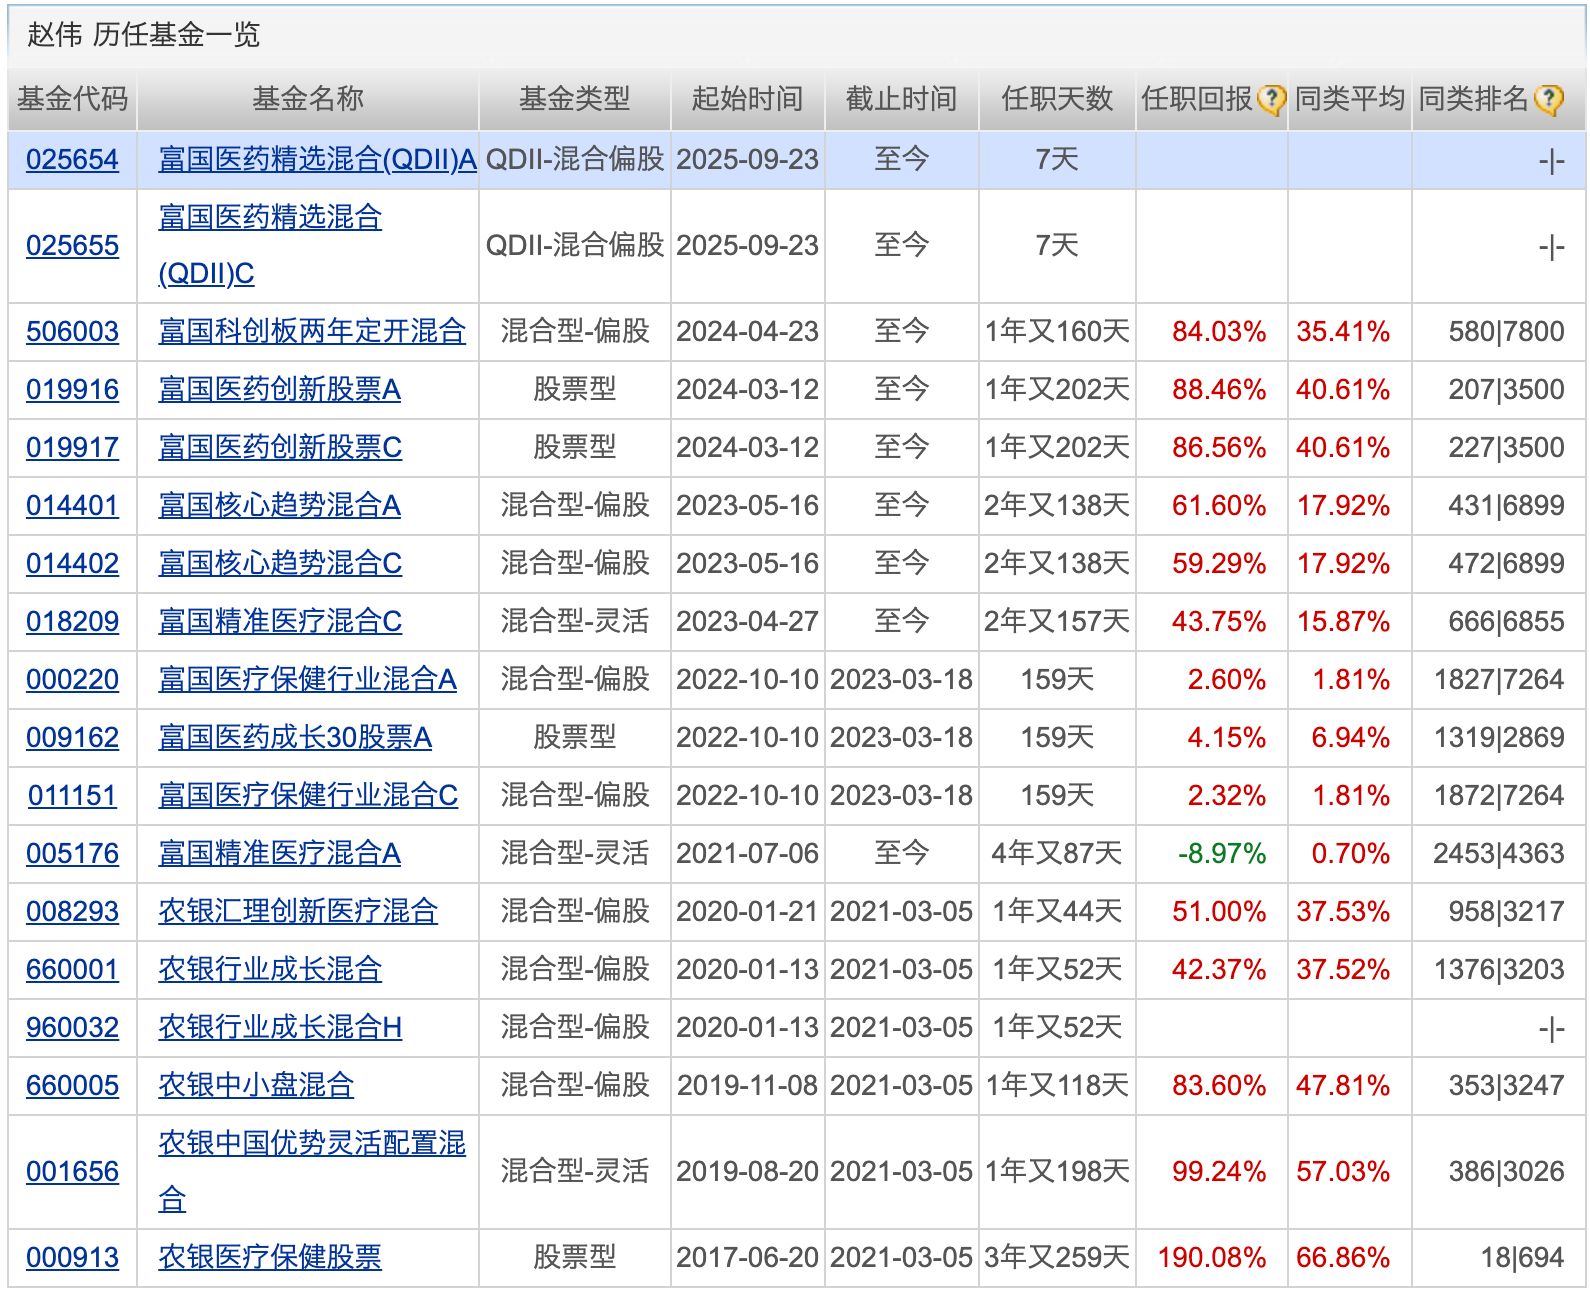Open 富国医药精选混合(QDII)A fund page
Screen dimensions: 1590x1298
[317, 160]
